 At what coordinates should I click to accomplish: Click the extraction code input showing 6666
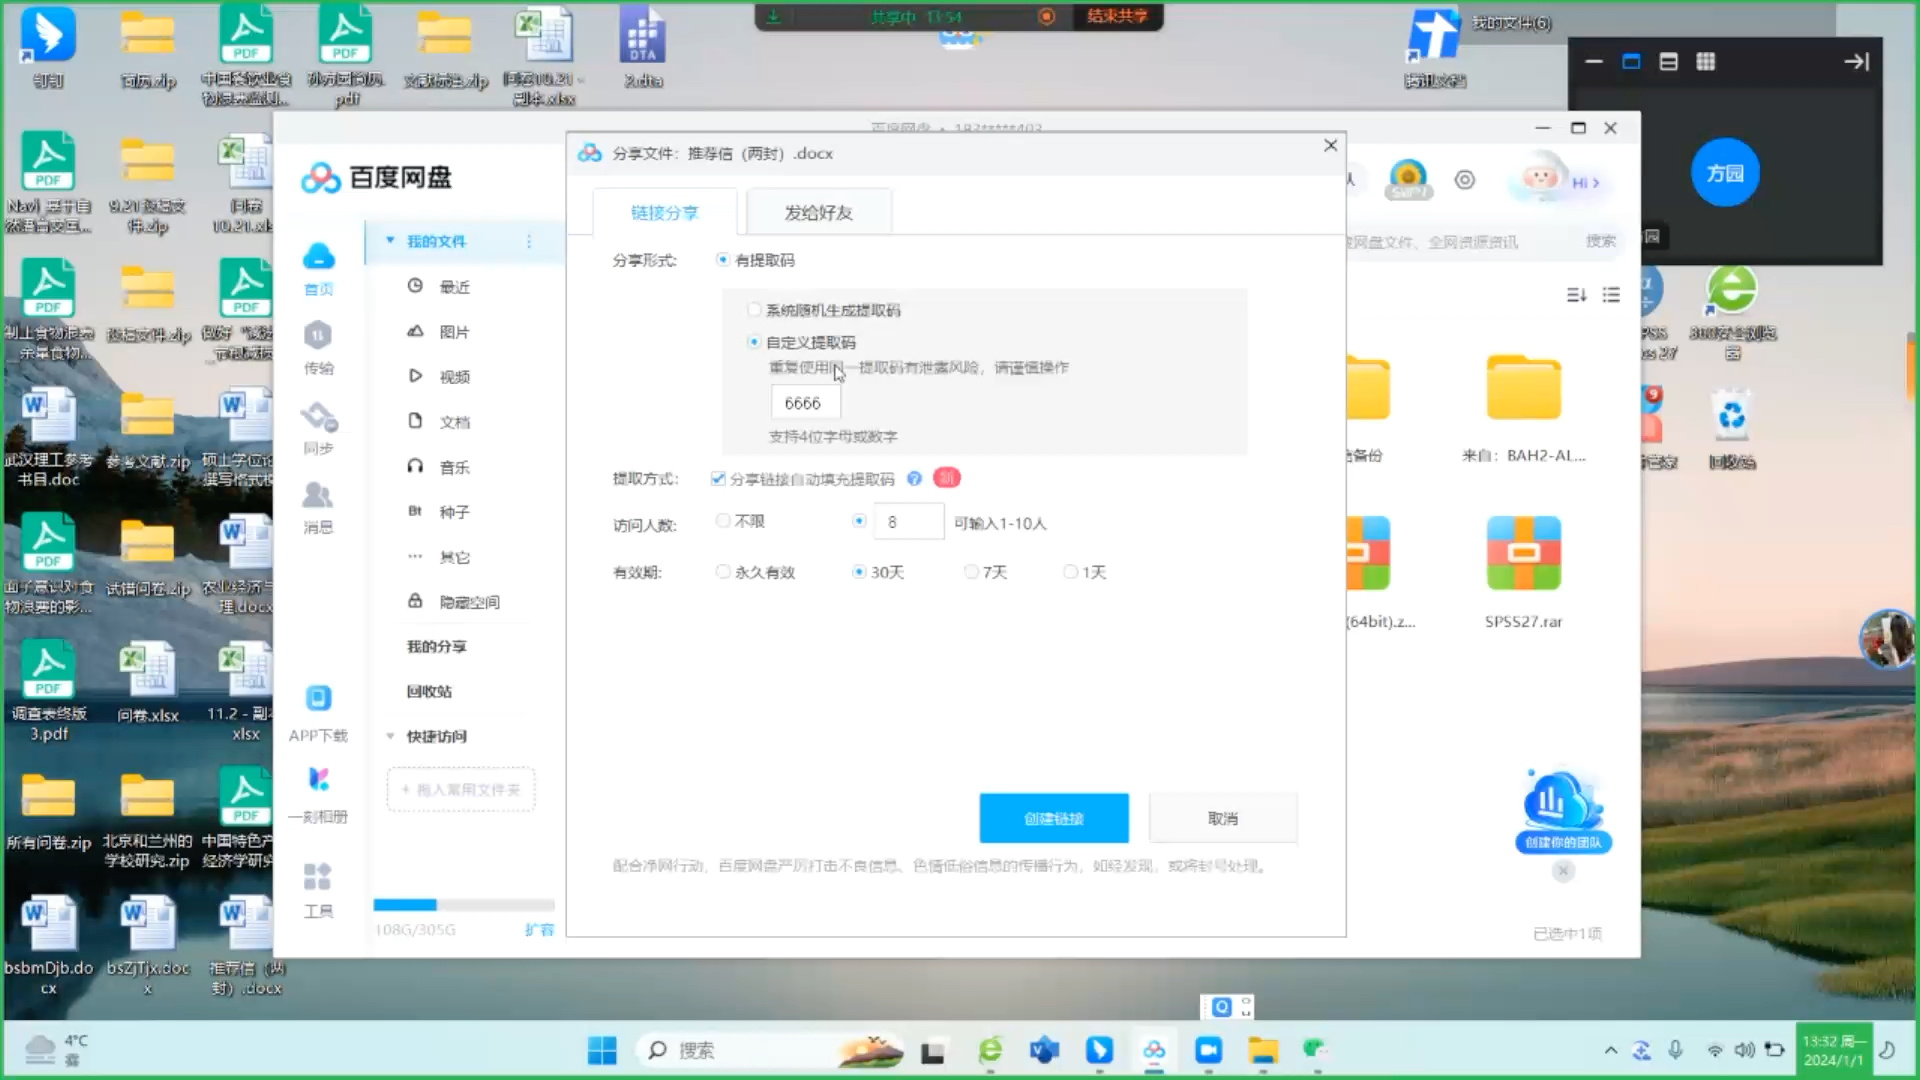[x=805, y=402]
